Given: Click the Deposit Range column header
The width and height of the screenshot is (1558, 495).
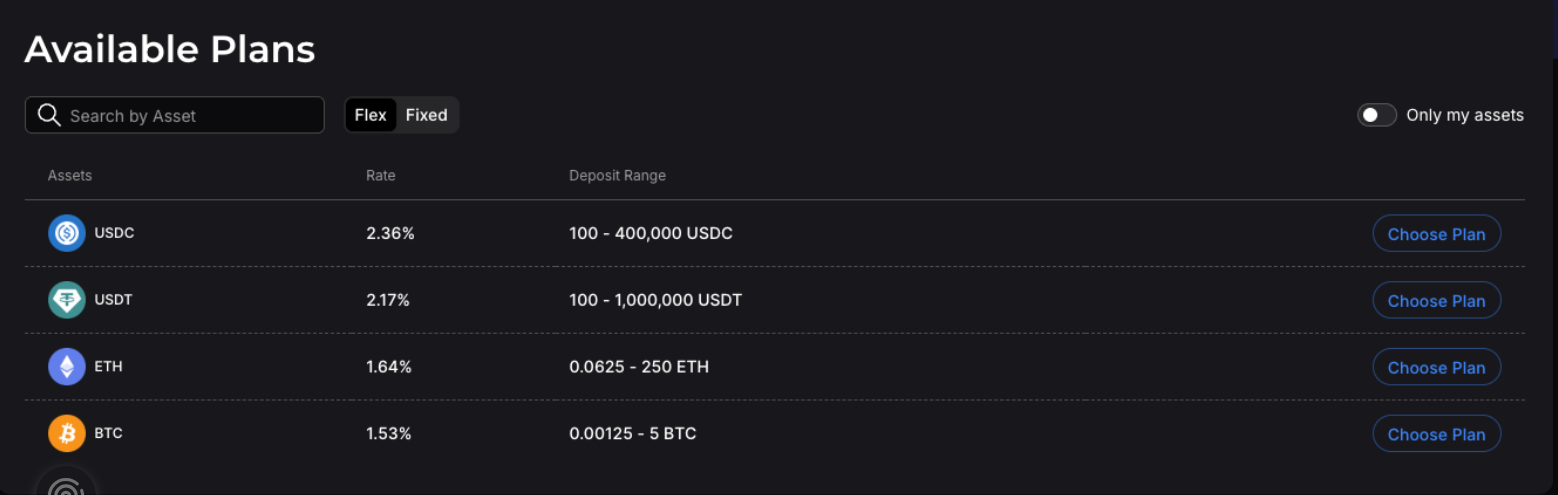Looking at the screenshot, I should click(x=617, y=175).
